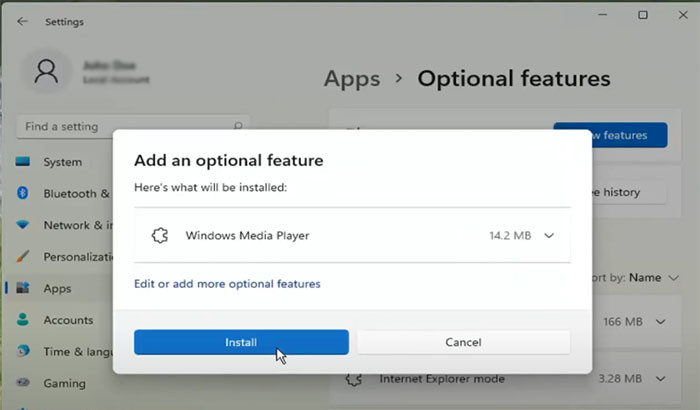Click the user profile avatar
This screenshot has height=410, width=700.
(47, 72)
